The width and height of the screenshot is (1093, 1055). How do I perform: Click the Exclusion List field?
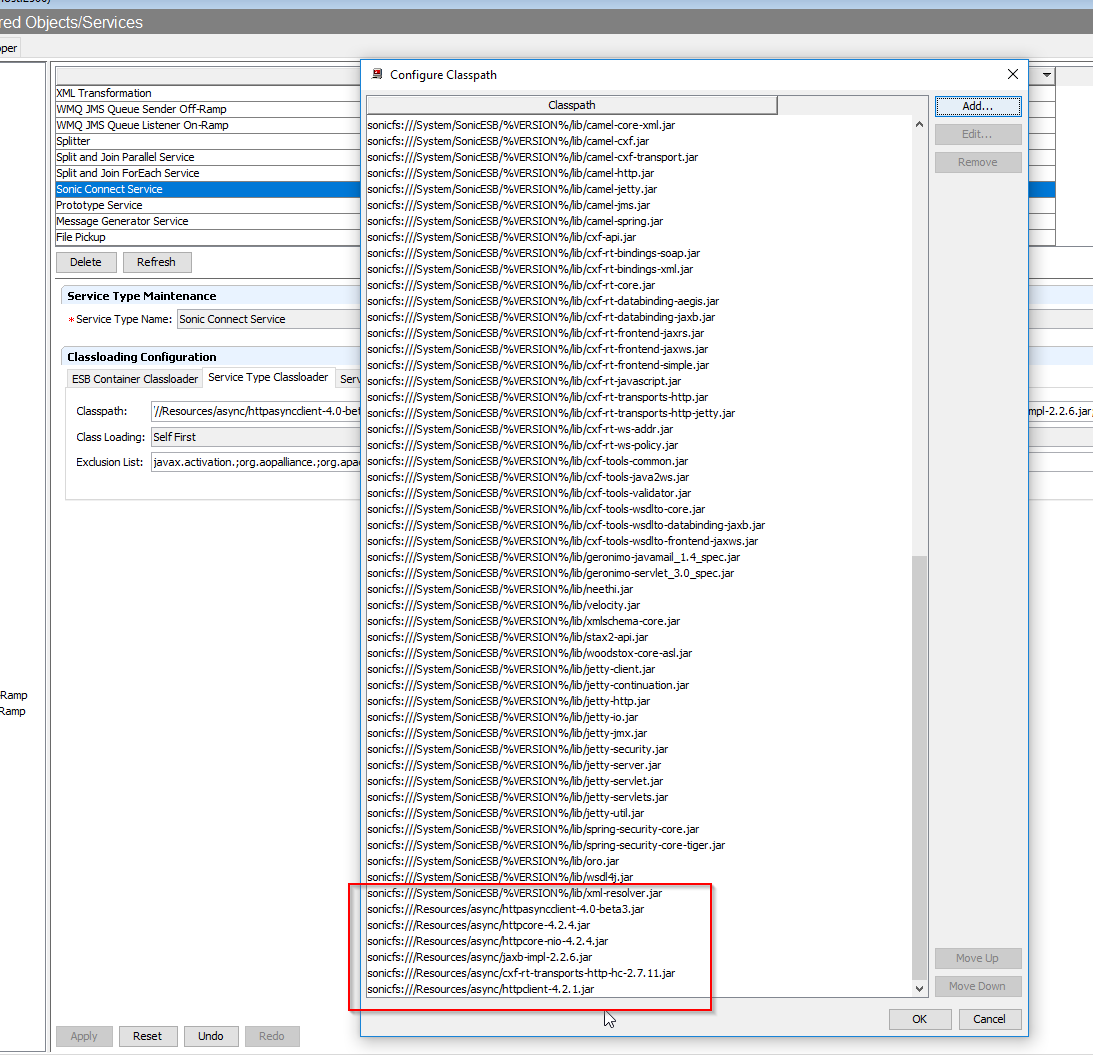click(x=256, y=462)
